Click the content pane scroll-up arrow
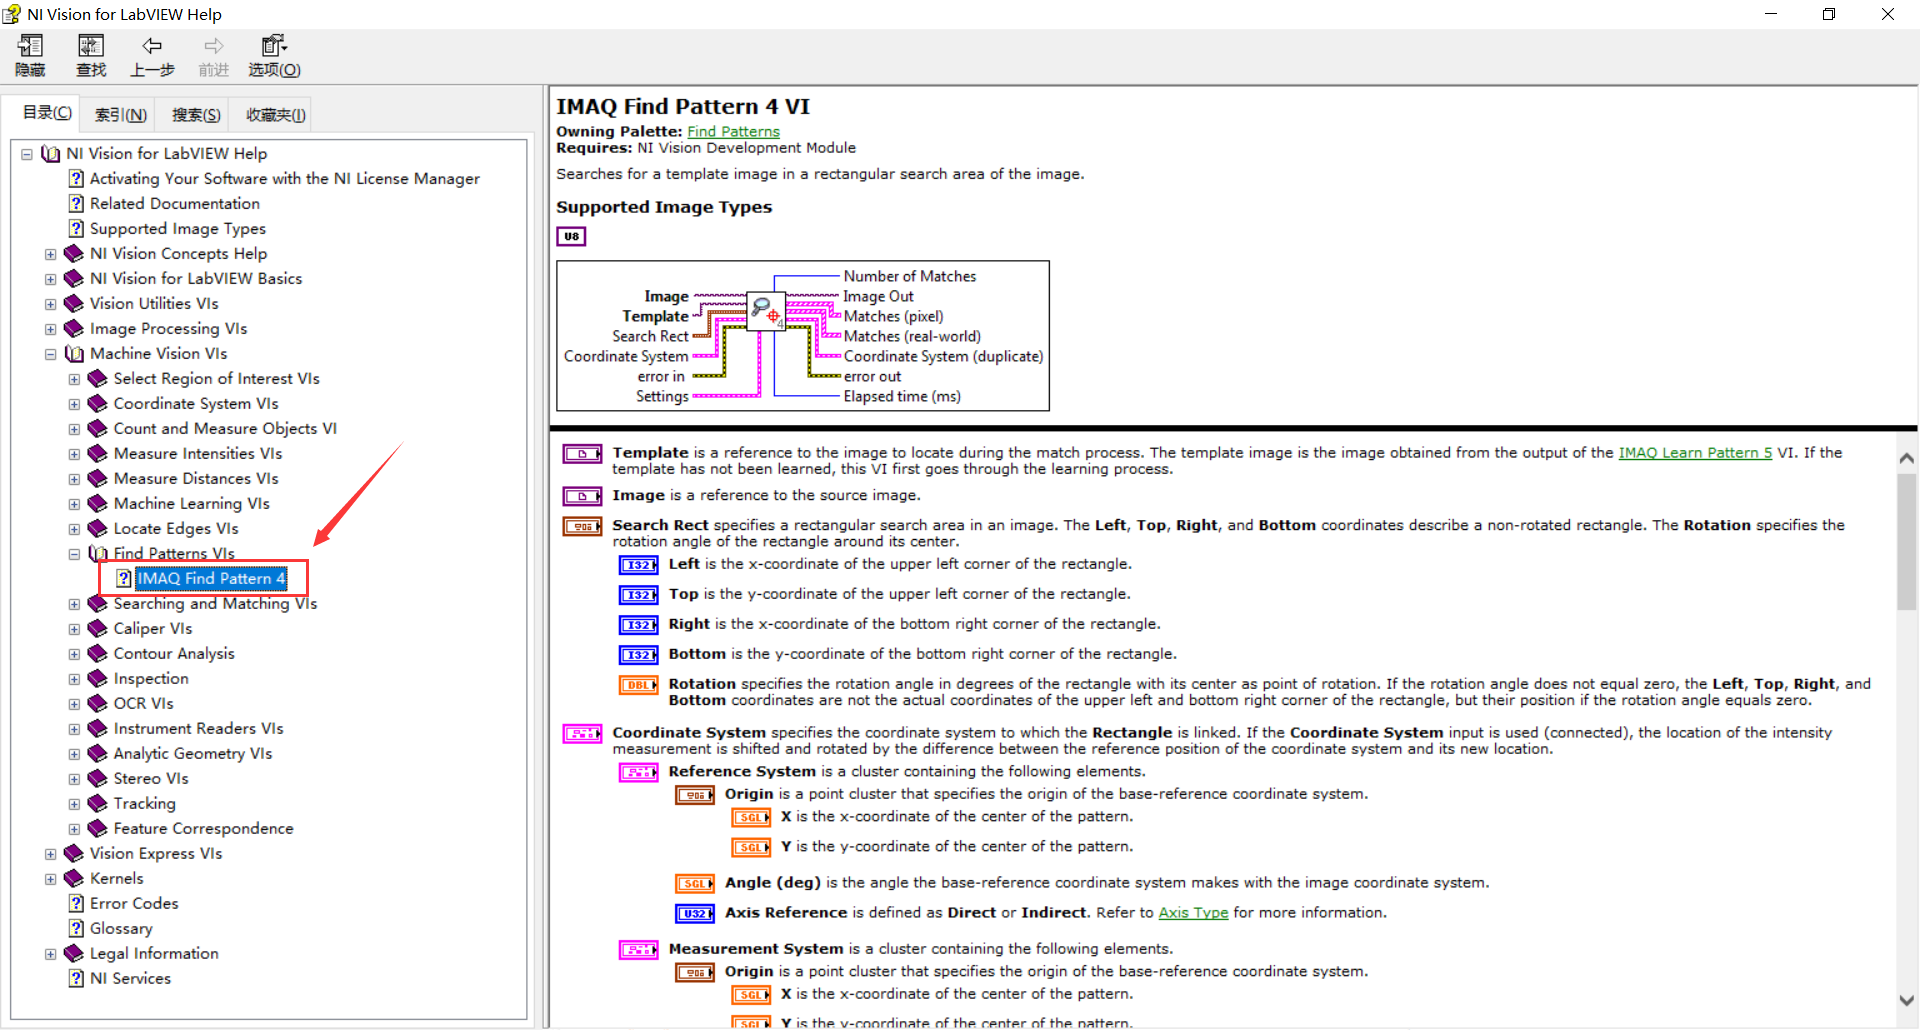The image size is (1920, 1030). click(1906, 458)
